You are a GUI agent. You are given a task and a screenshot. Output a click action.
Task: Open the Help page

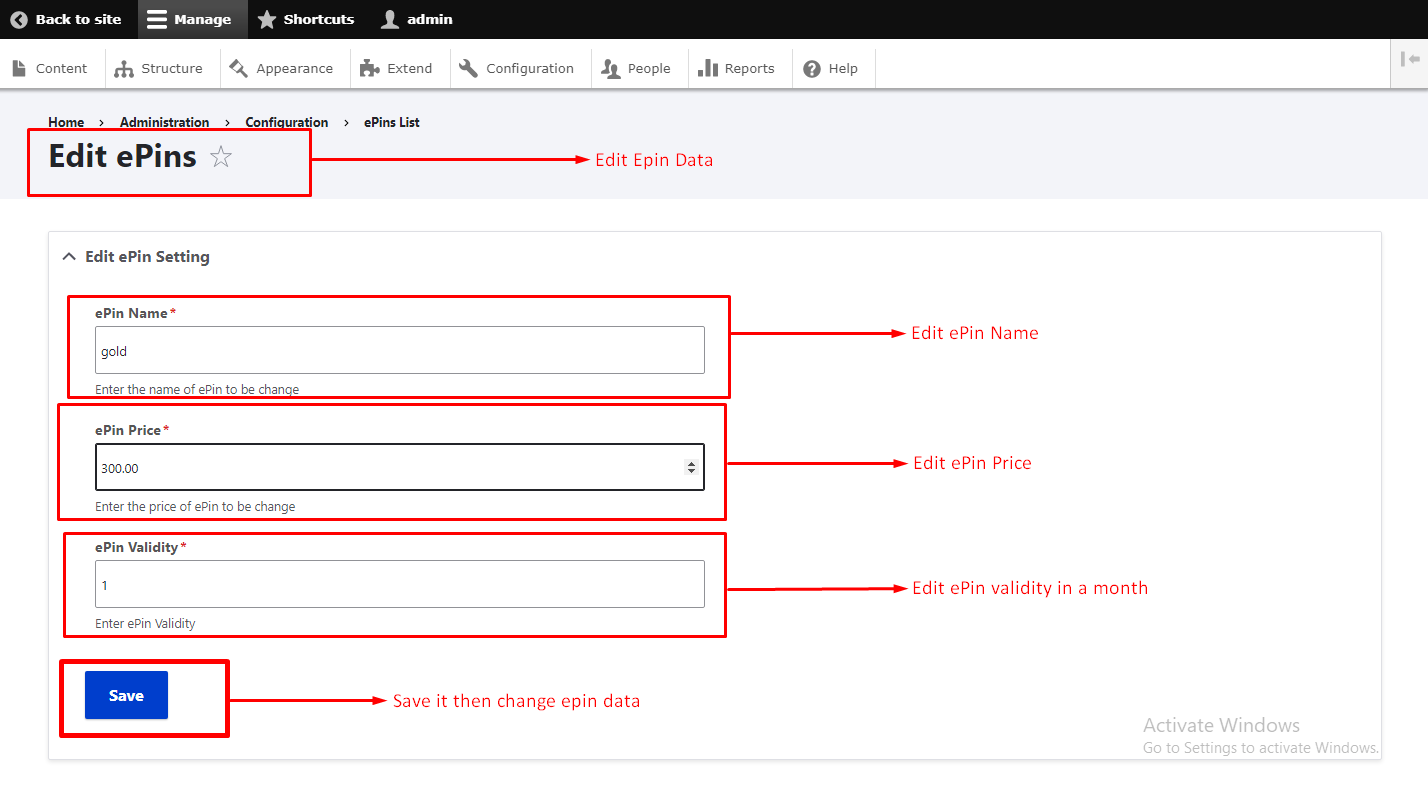[831, 69]
